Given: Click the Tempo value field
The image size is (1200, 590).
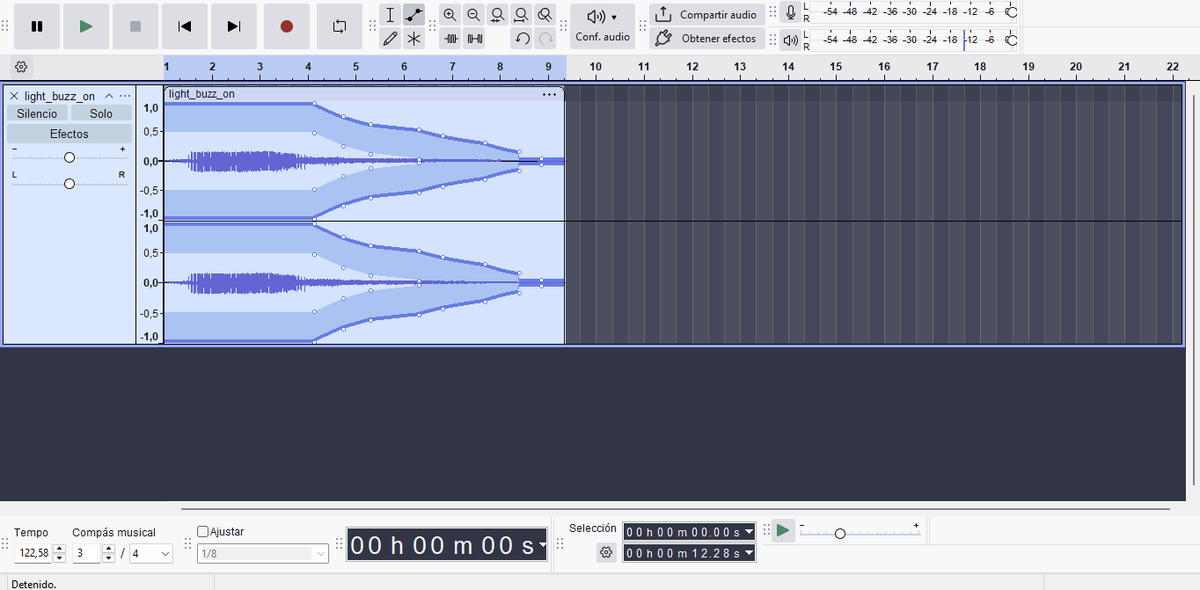Looking at the screenshot, I should [x=33, y=553].
